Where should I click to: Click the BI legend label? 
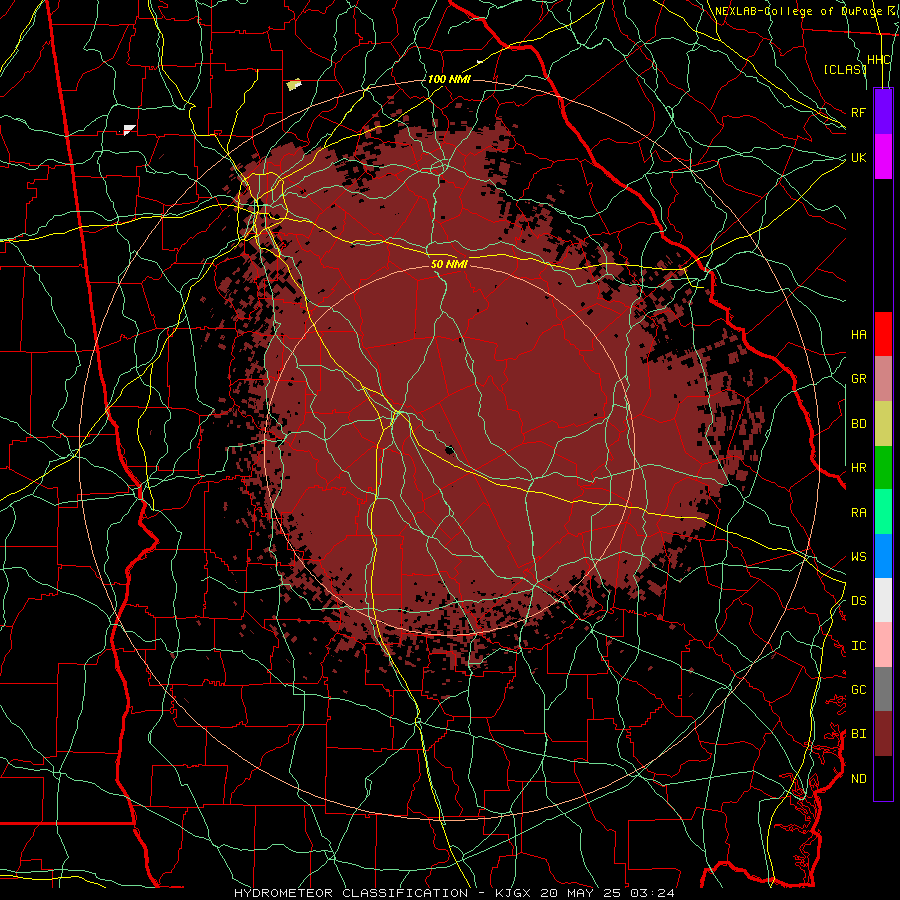(858, 734)
